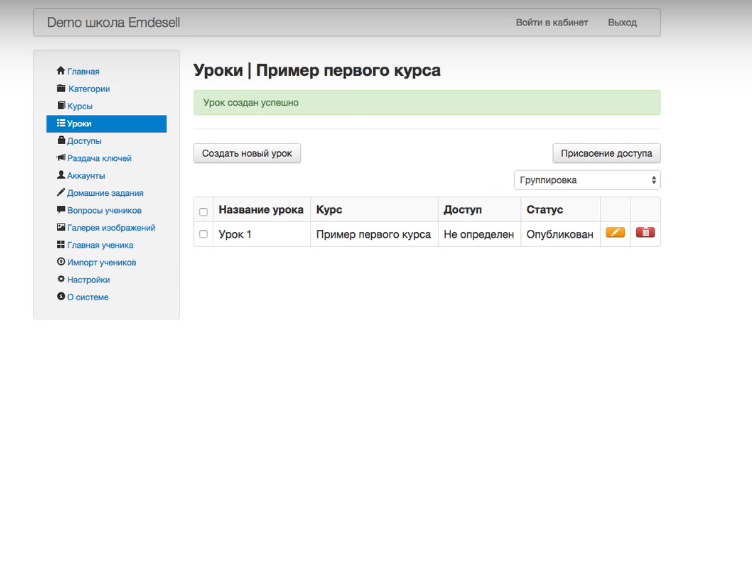The width and height of the screenshot is (752, 564).
Task: Tick the checkbox for Урок 1 row
Action: tap(203, 234)
